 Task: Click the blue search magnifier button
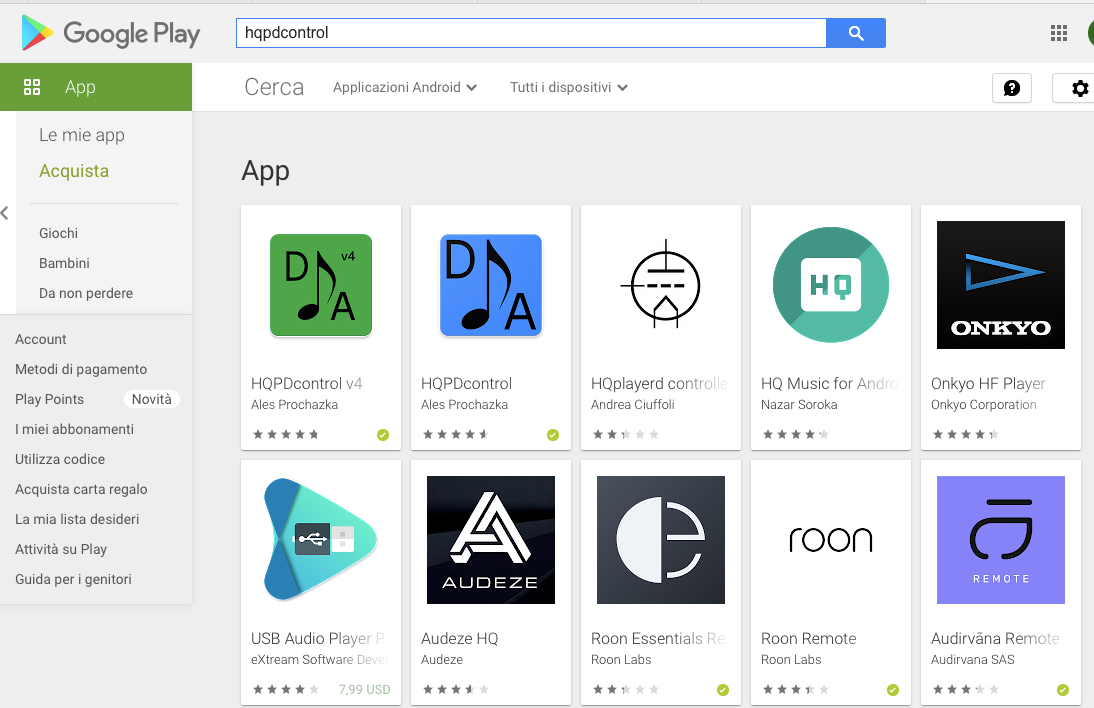click(855, 33)
